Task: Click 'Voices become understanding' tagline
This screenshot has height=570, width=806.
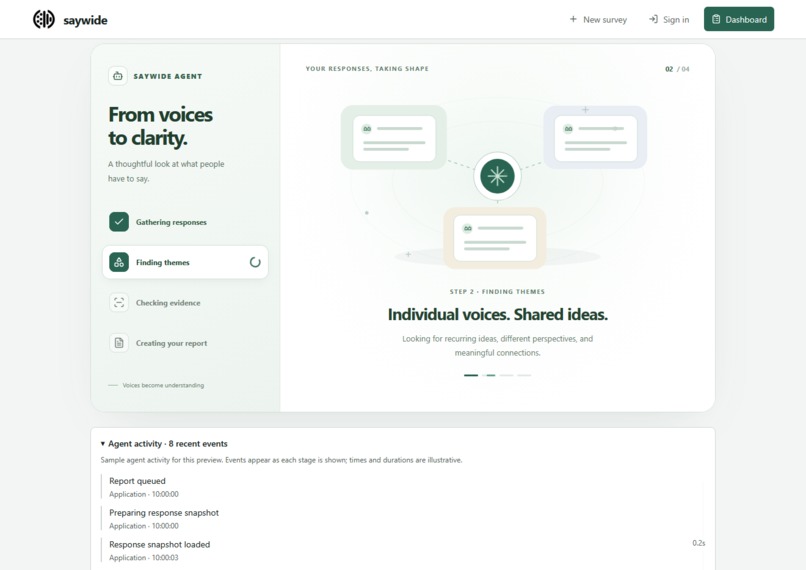Action: [x=163, y=385]
